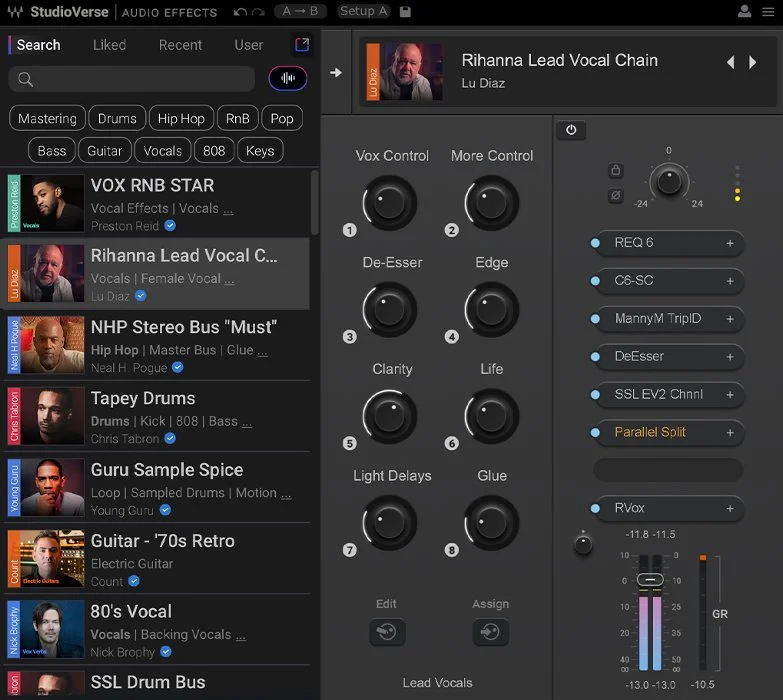
Task: Select the Tapey Drums preset
Action: tap(156, 416)
